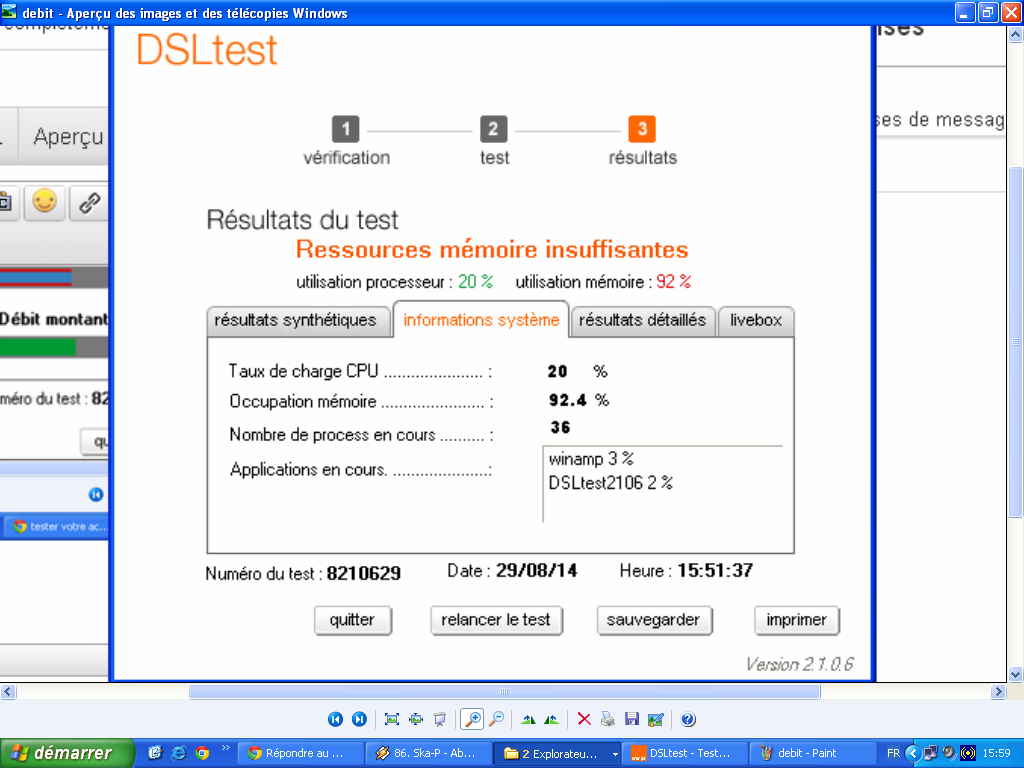This screenshot has width=1024, height=768.
Task: Print the image using the printer icon
Action: tap(608, 719)
